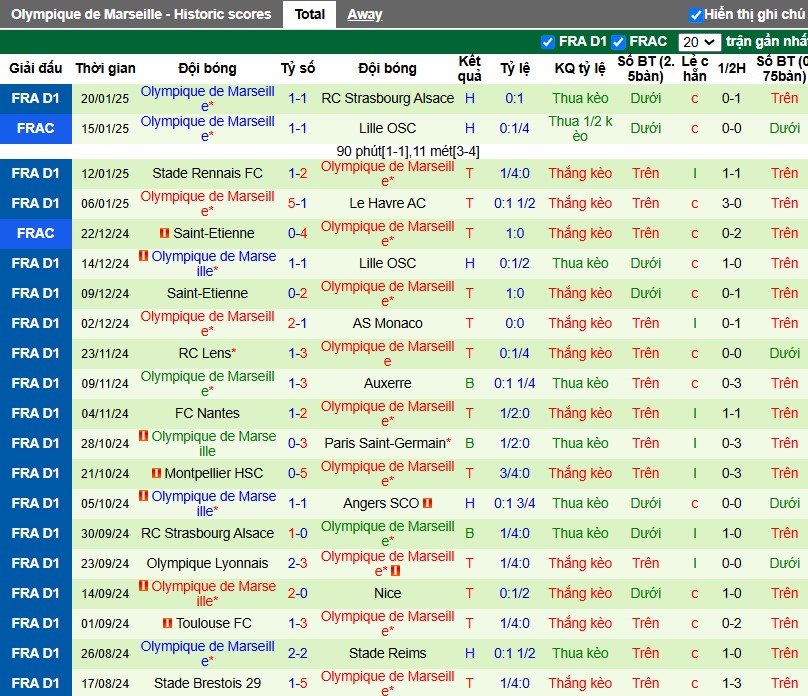
Task: Select Paris Saint-Germain team name
Action: point(385,443)
